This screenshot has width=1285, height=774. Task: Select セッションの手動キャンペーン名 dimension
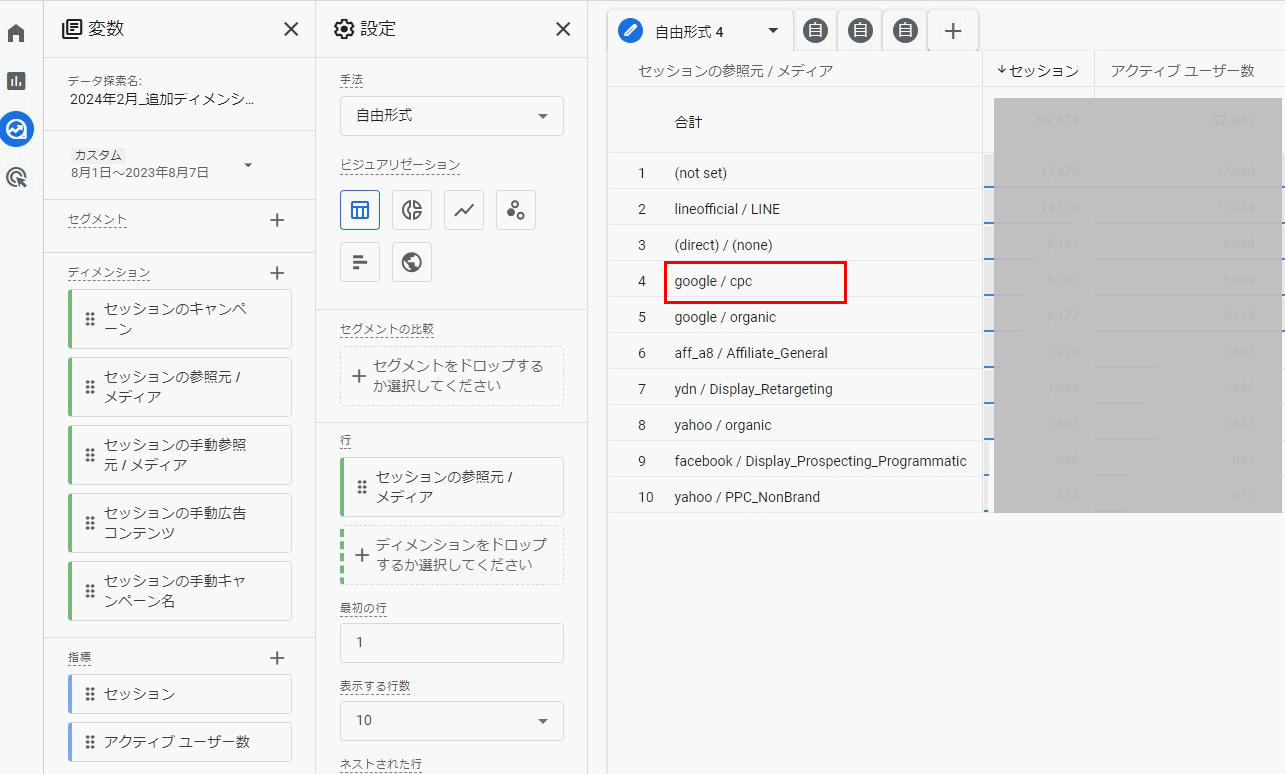click(180, 591)
